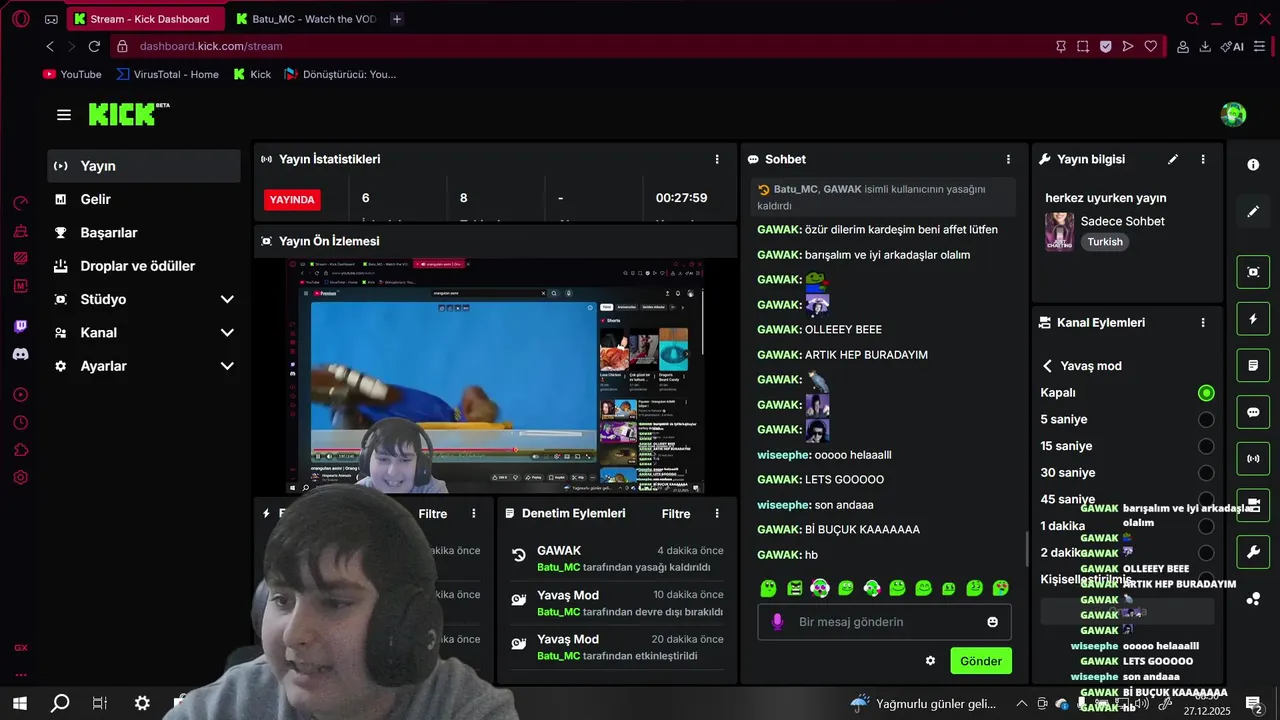Screen dimensions: 1280x720
Task: Open Discord in the Opera GX sidebar
Action: [21, 354]
